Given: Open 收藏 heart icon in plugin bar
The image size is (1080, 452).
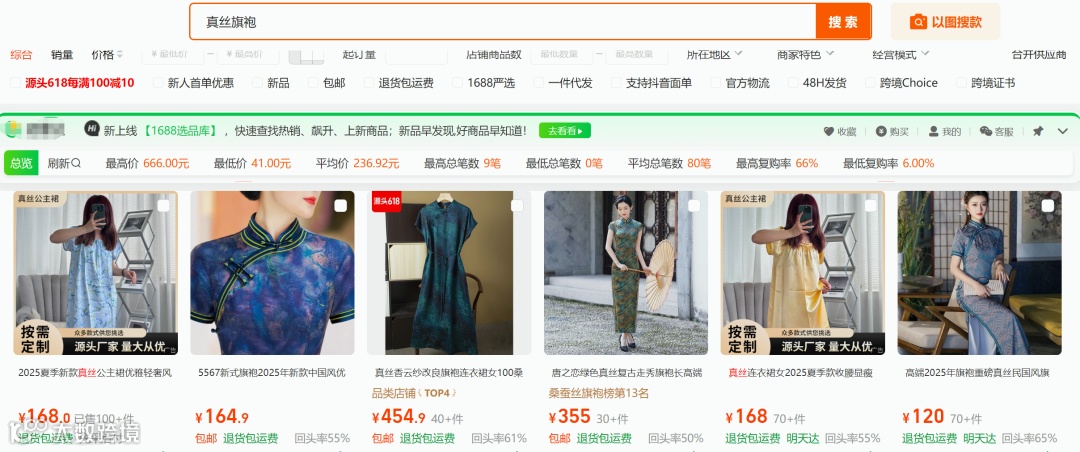Looking at the screenshot, I should point(829,131).
